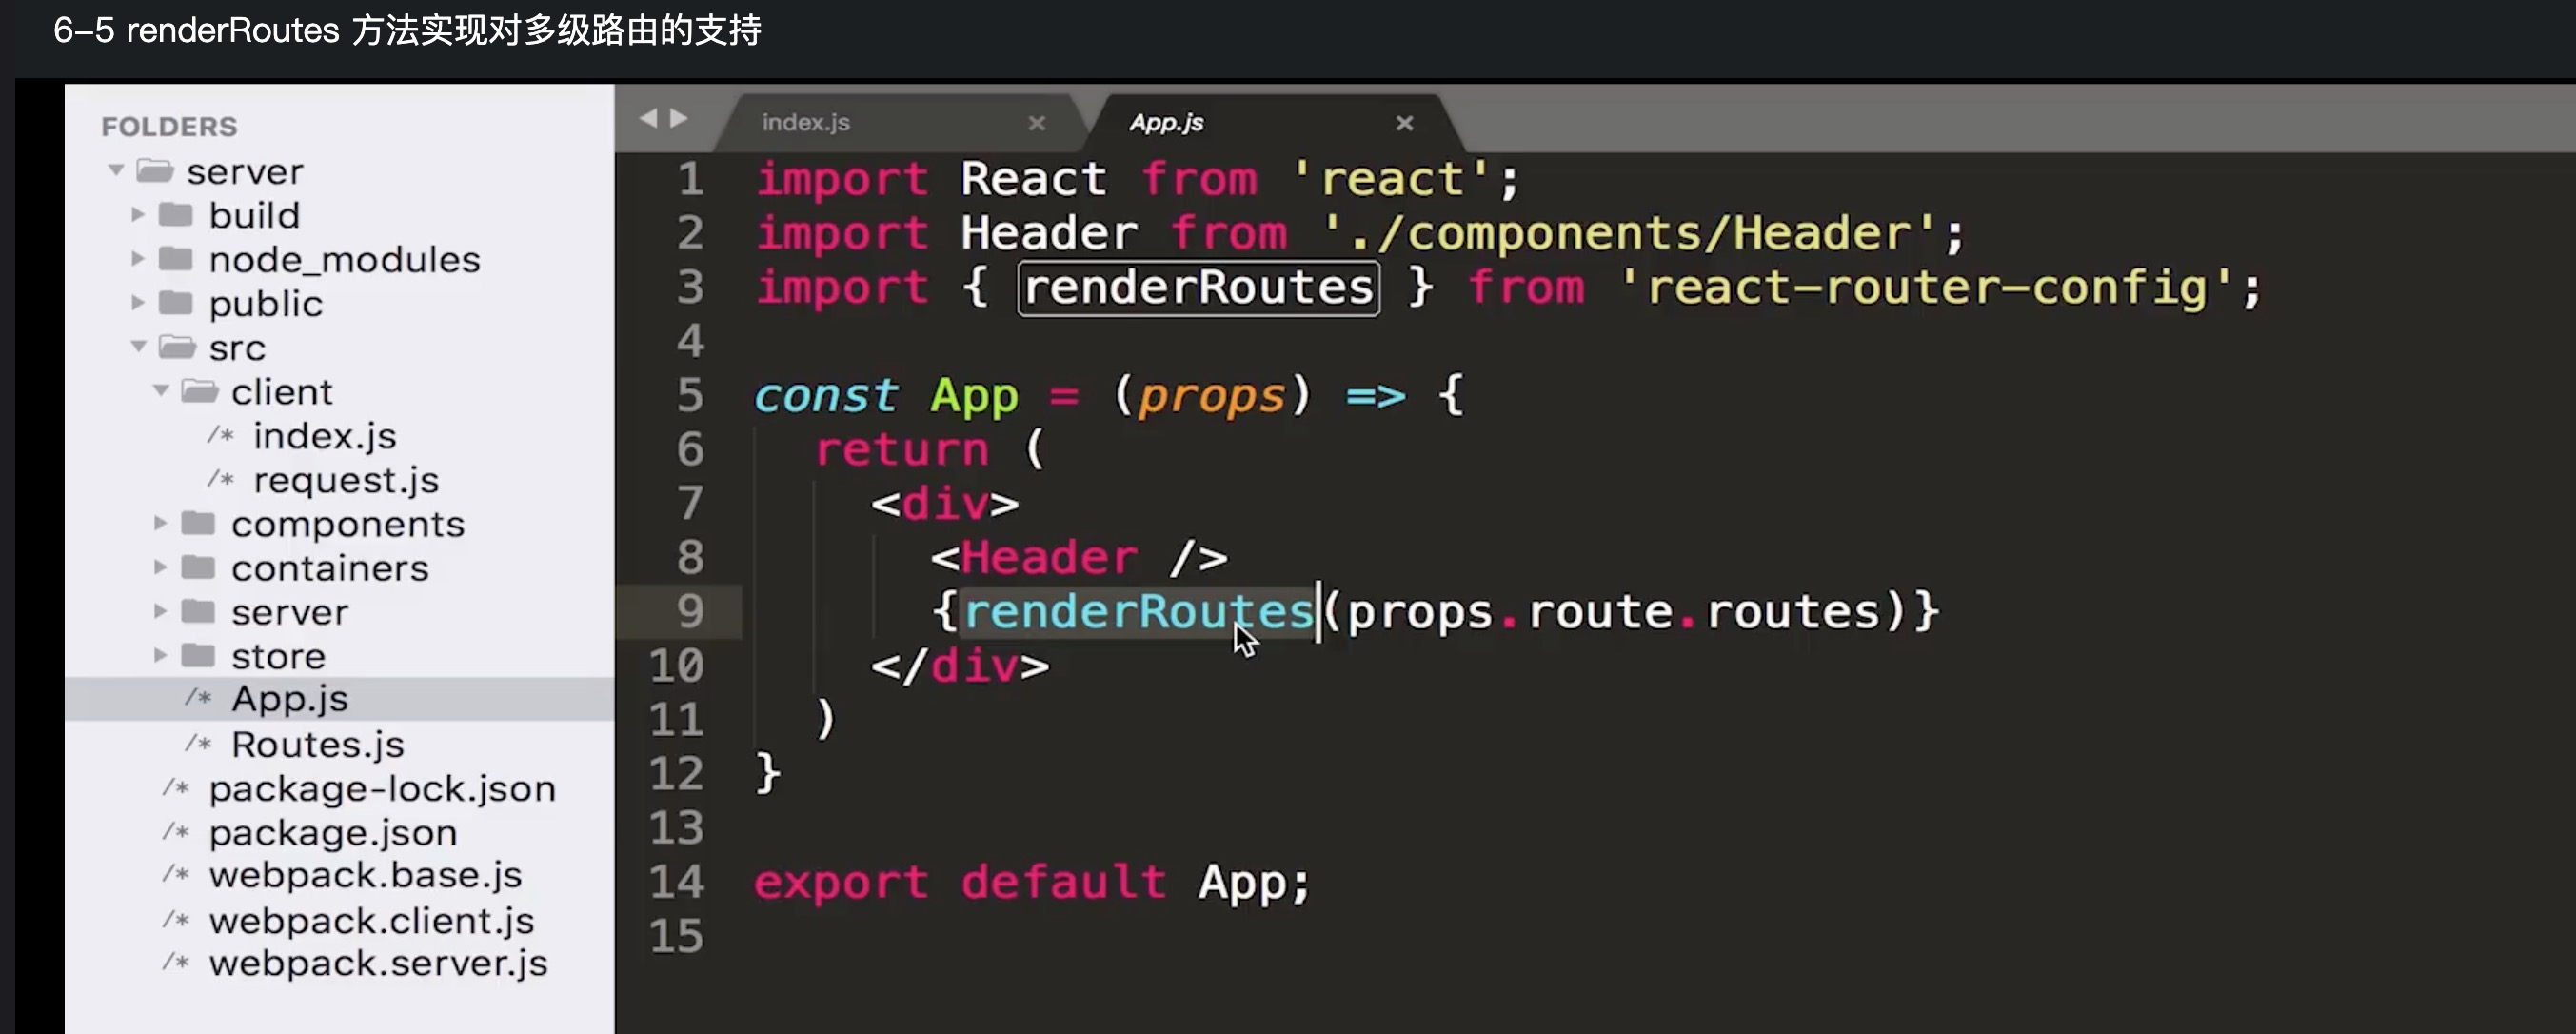The image size is (2576, 1034).
Task: Click the containers folder icon
Action: pyautogui.click(x=198, y=567)
